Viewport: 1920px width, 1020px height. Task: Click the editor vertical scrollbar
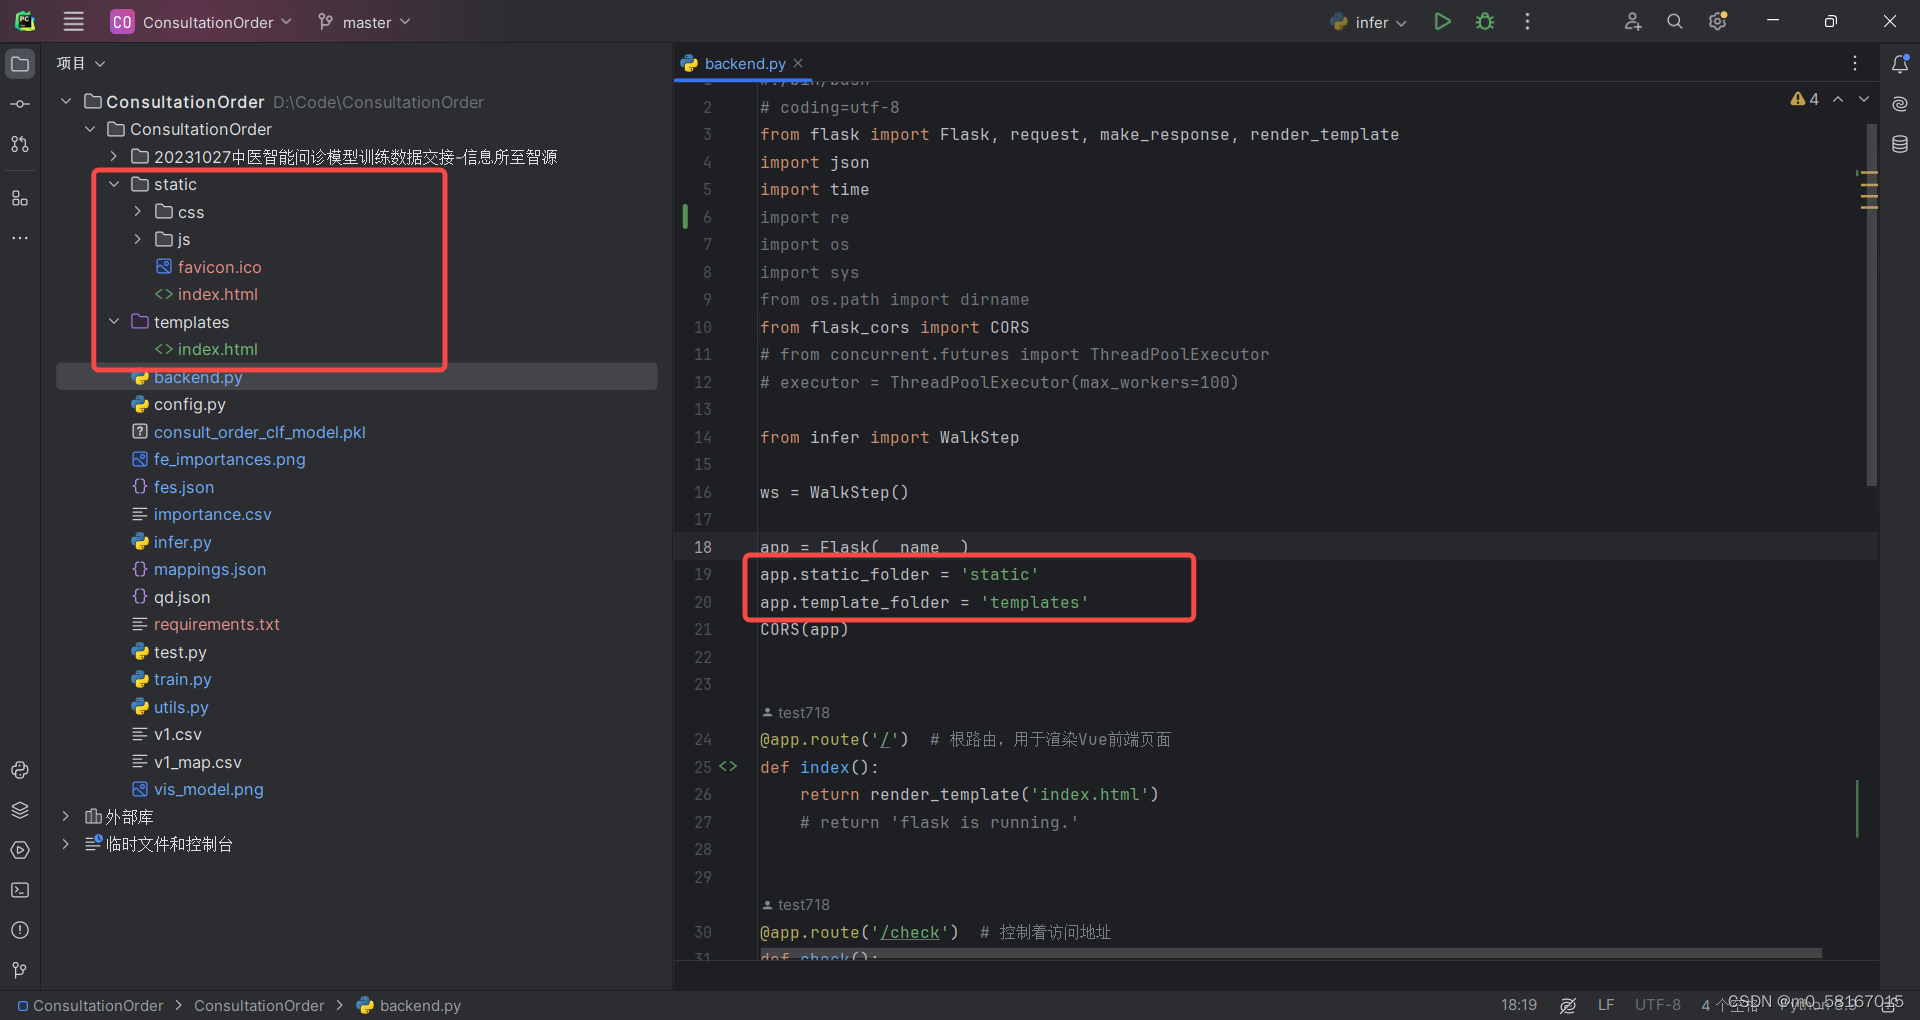1872,305
